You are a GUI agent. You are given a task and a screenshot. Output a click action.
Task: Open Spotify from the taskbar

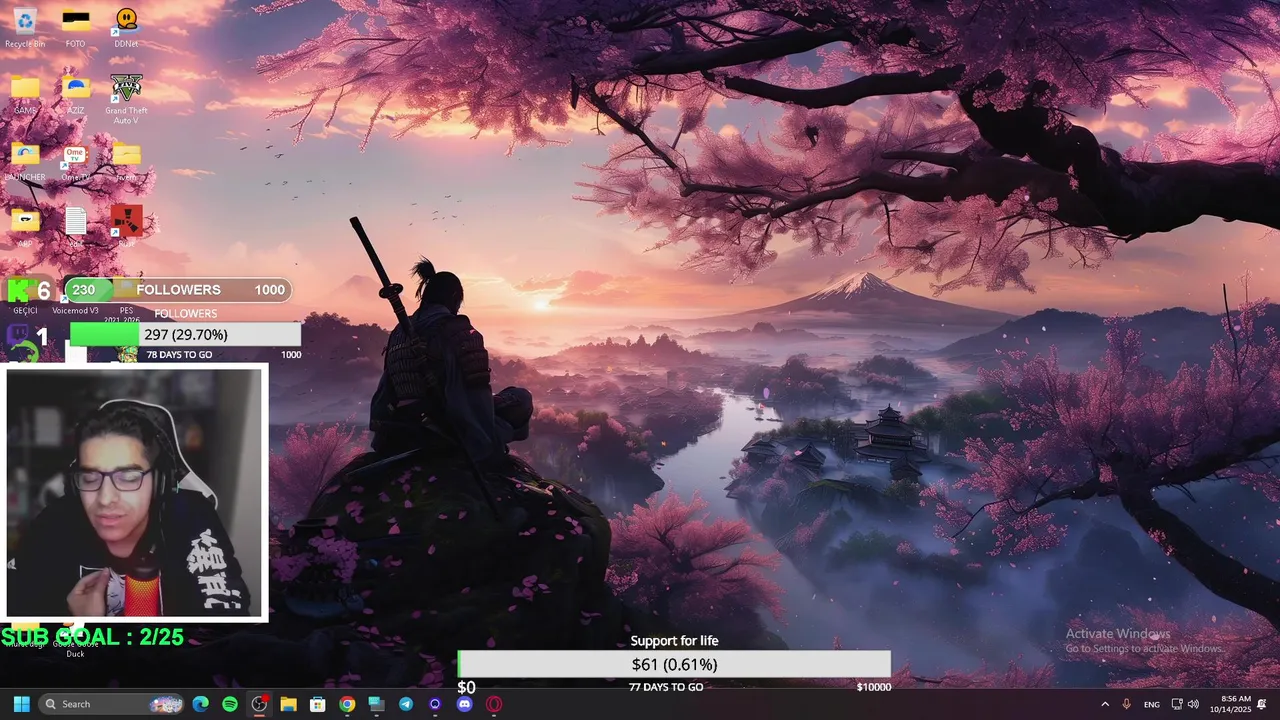coord(230,704)
